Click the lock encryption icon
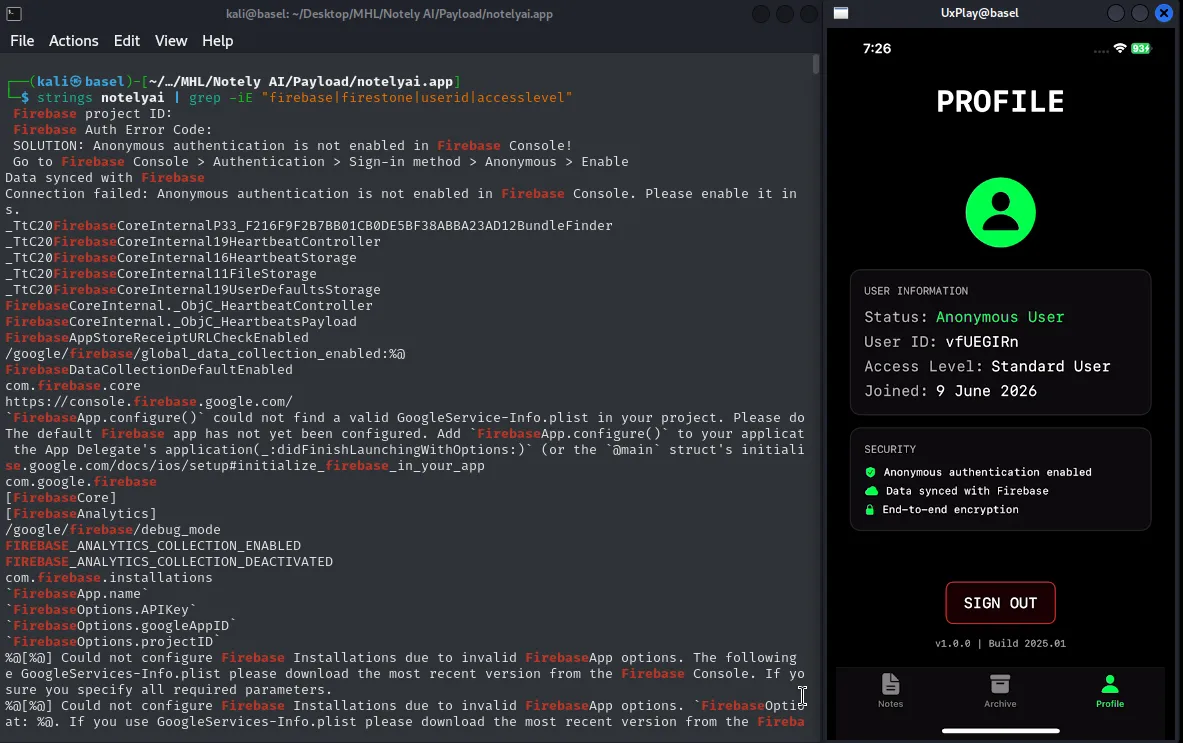Viewport: 1183px width, 743px height. click(870, 510)
